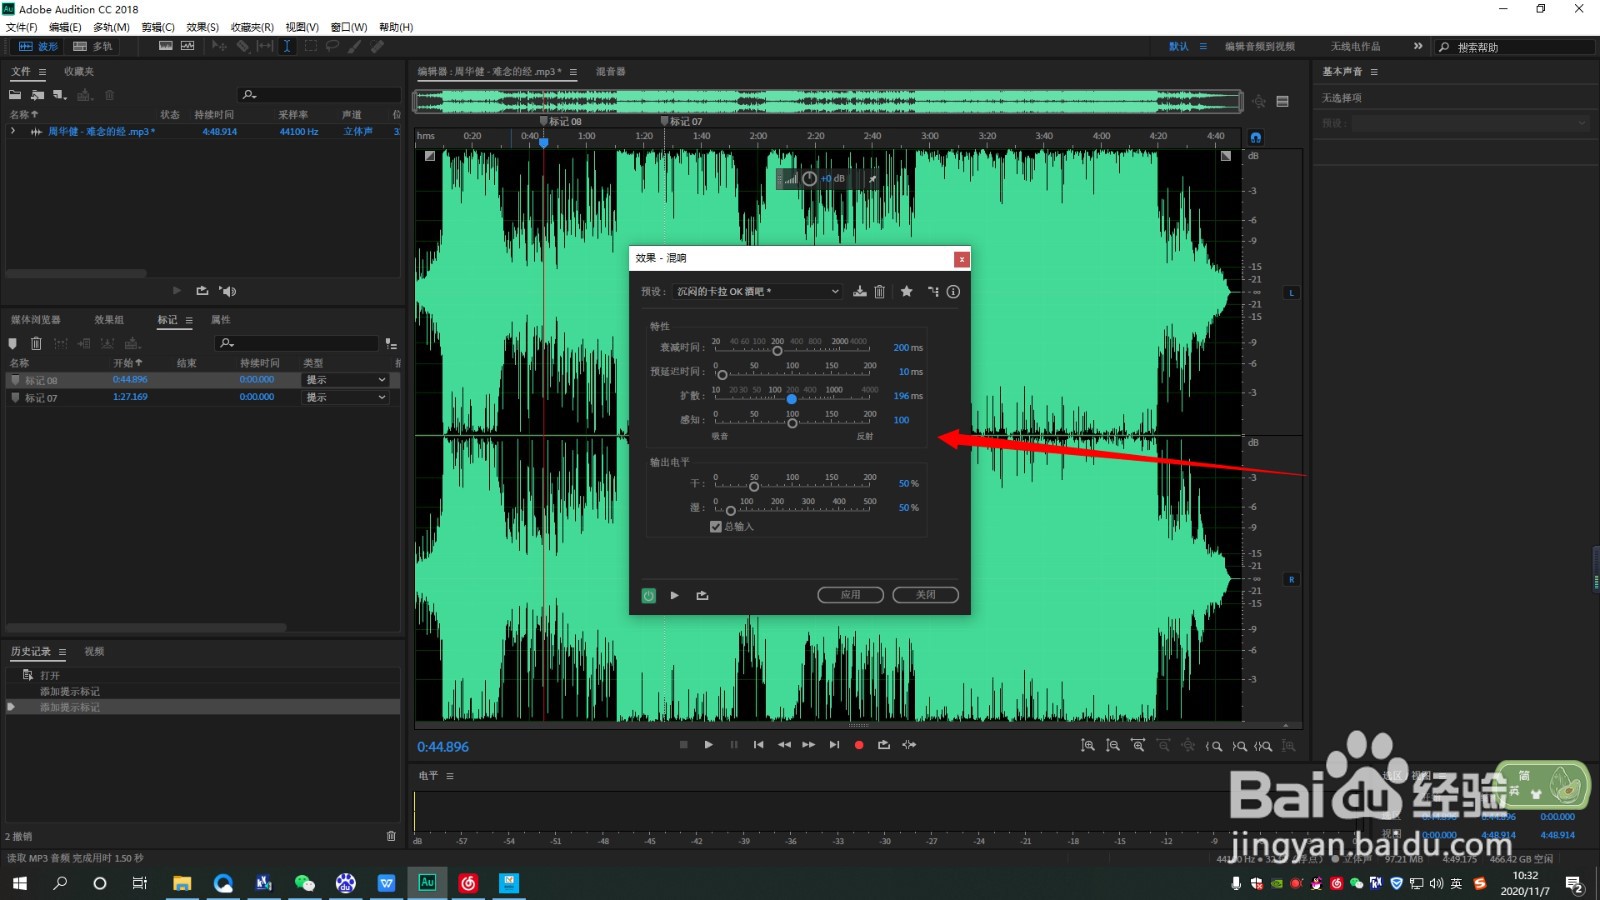Mark reverb preset as favorite
Image resolution: width=1600 pixels, height=900 pixels.
click(x=906, y=292)
